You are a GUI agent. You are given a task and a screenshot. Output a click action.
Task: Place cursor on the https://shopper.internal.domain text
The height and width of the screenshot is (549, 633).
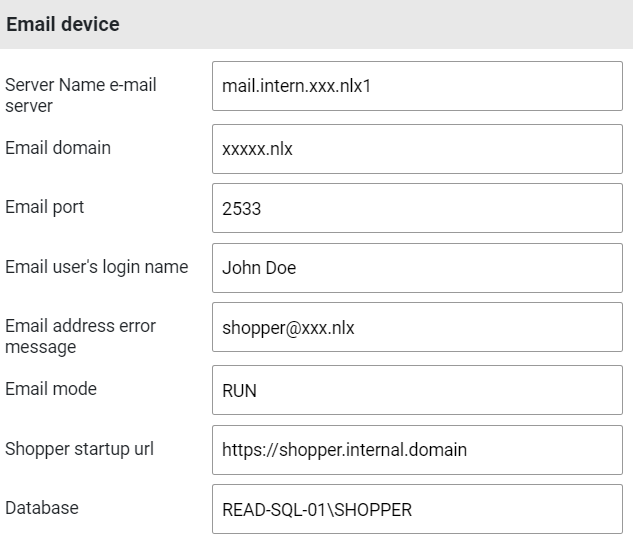coord(344,450)
